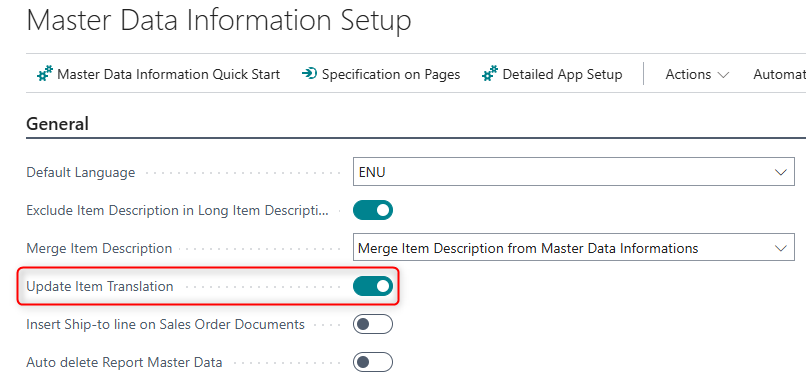Click the Update Item Translation label
This screenshot has width=806, height=387.
100,286
